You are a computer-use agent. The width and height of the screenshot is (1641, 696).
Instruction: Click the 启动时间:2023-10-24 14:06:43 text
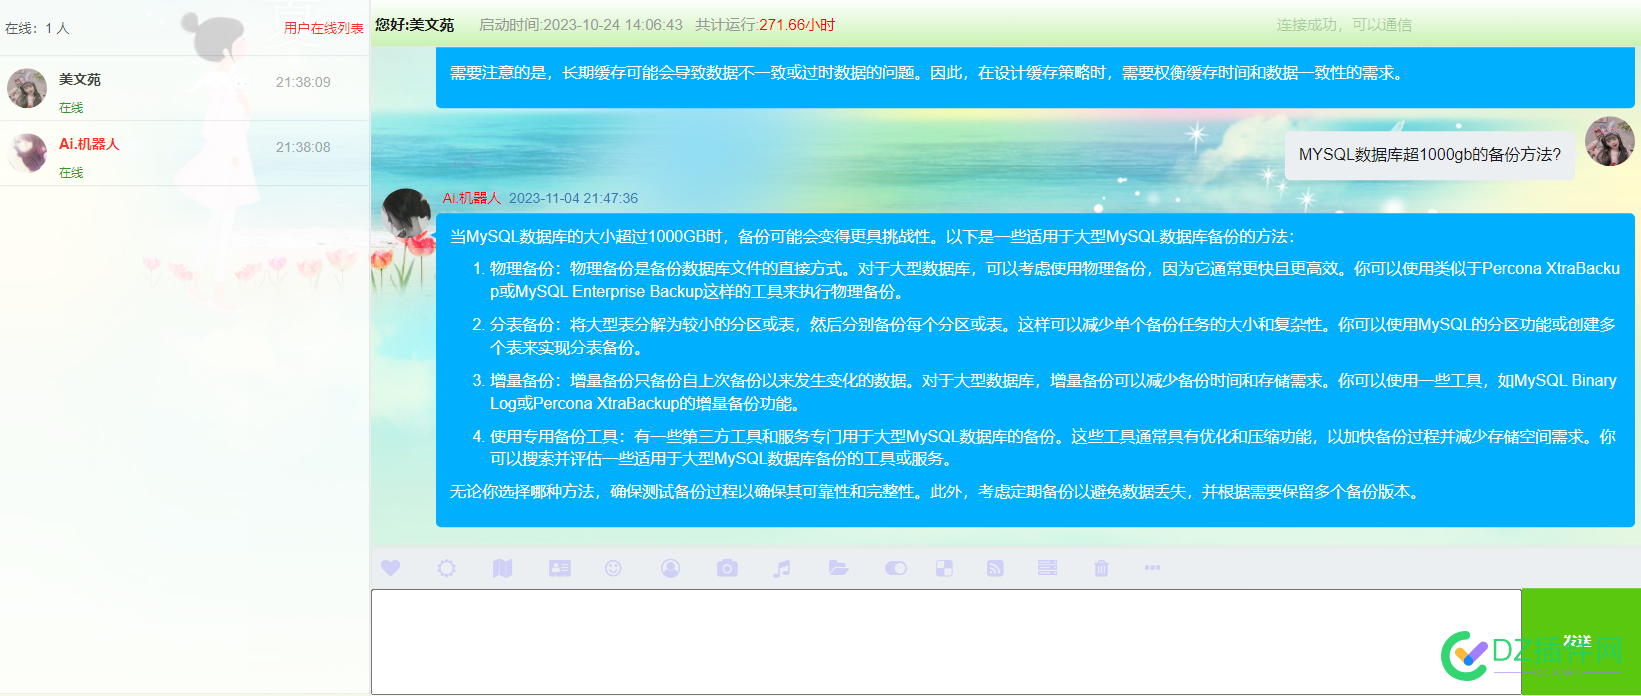click(581, 24)
